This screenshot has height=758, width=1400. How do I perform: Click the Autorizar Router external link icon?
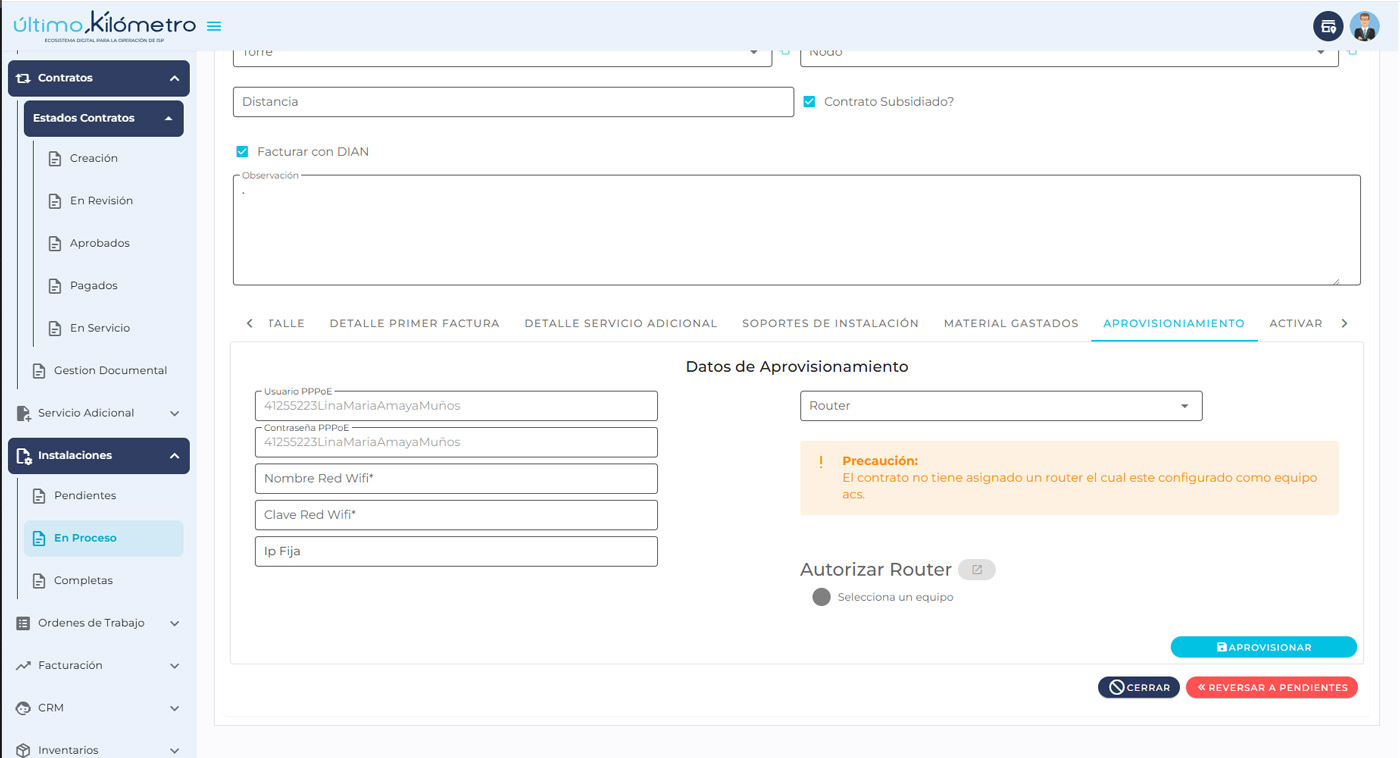point(977,570)
